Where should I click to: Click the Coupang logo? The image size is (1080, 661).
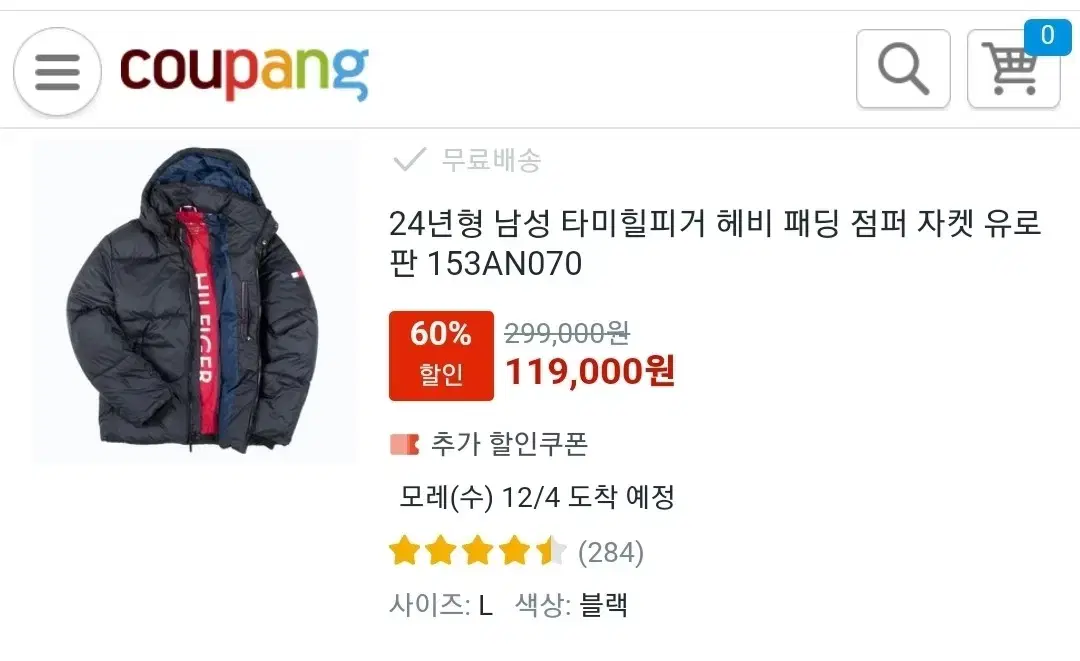(245, 71)
